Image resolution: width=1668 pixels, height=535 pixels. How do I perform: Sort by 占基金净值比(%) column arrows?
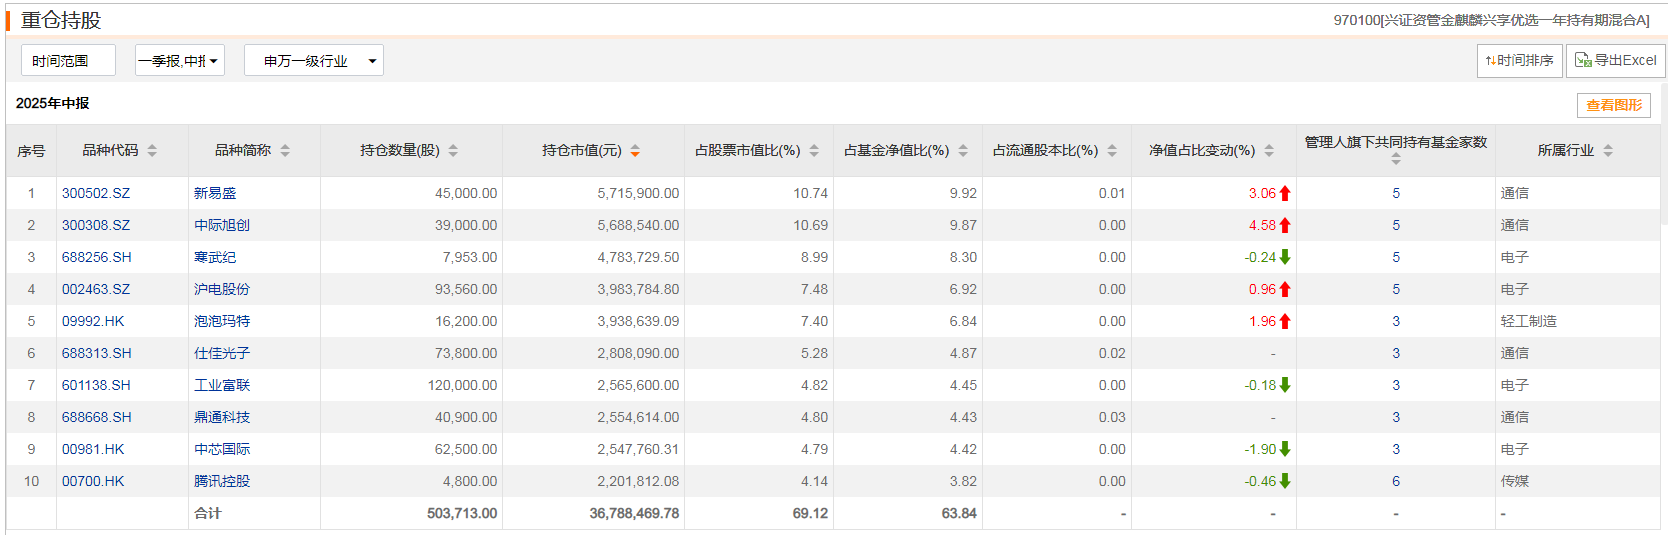963,151
